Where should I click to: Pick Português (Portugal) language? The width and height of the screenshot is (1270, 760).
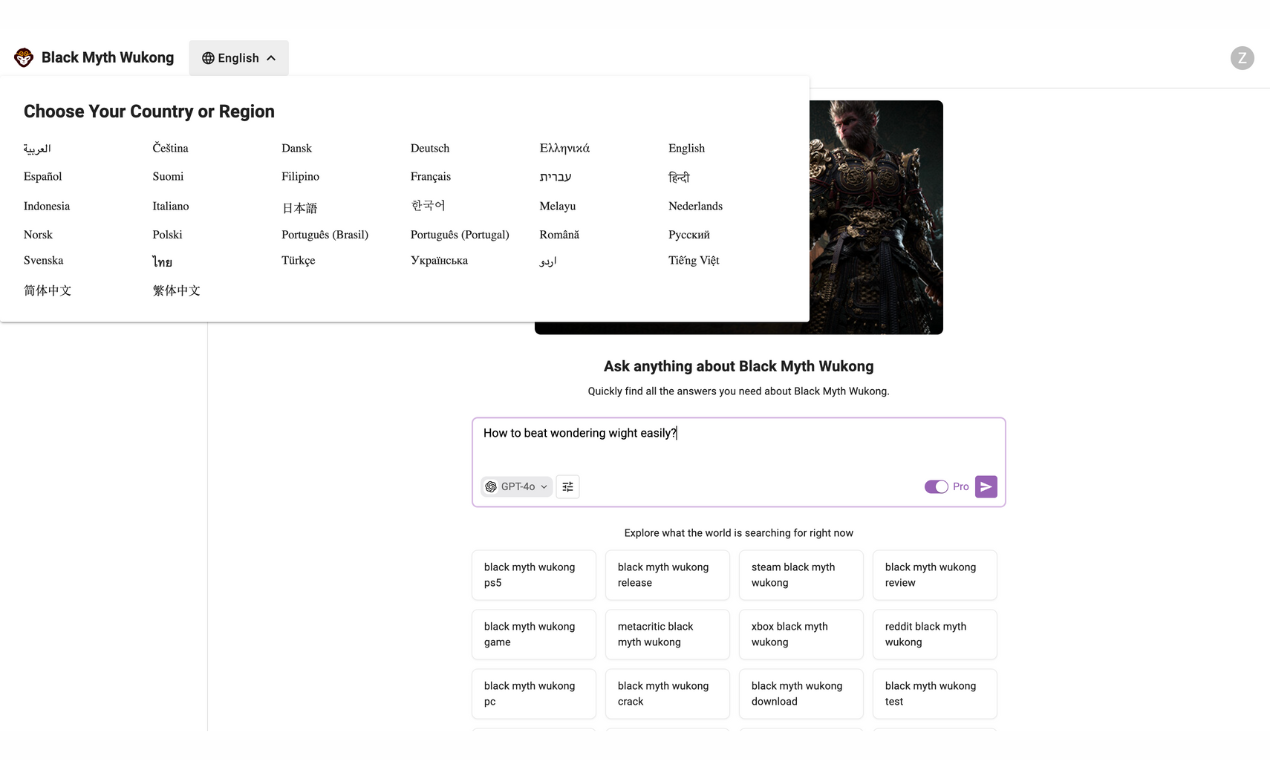click(460, 234)
